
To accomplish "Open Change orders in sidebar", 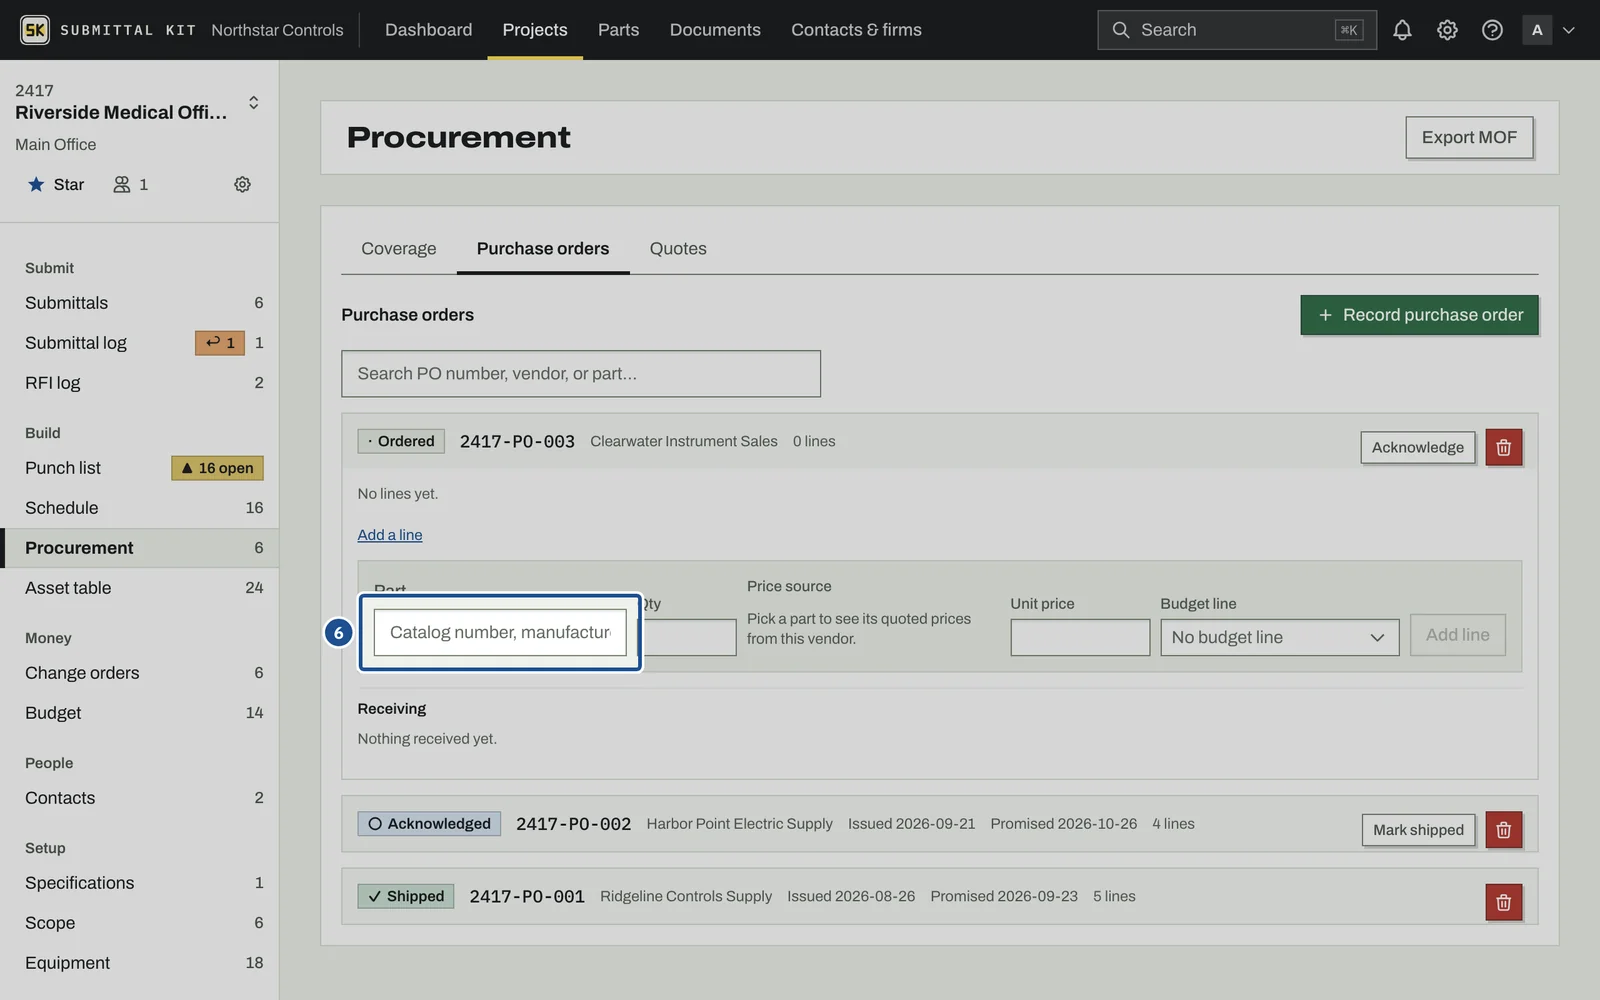I will coord(140,673).
